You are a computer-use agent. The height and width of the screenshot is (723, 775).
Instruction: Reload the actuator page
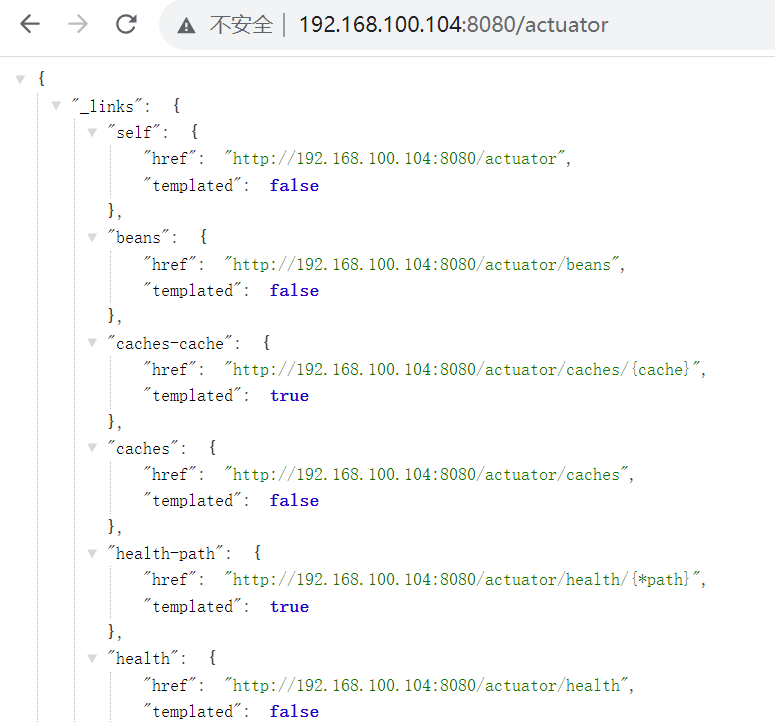tap(126, 25)
